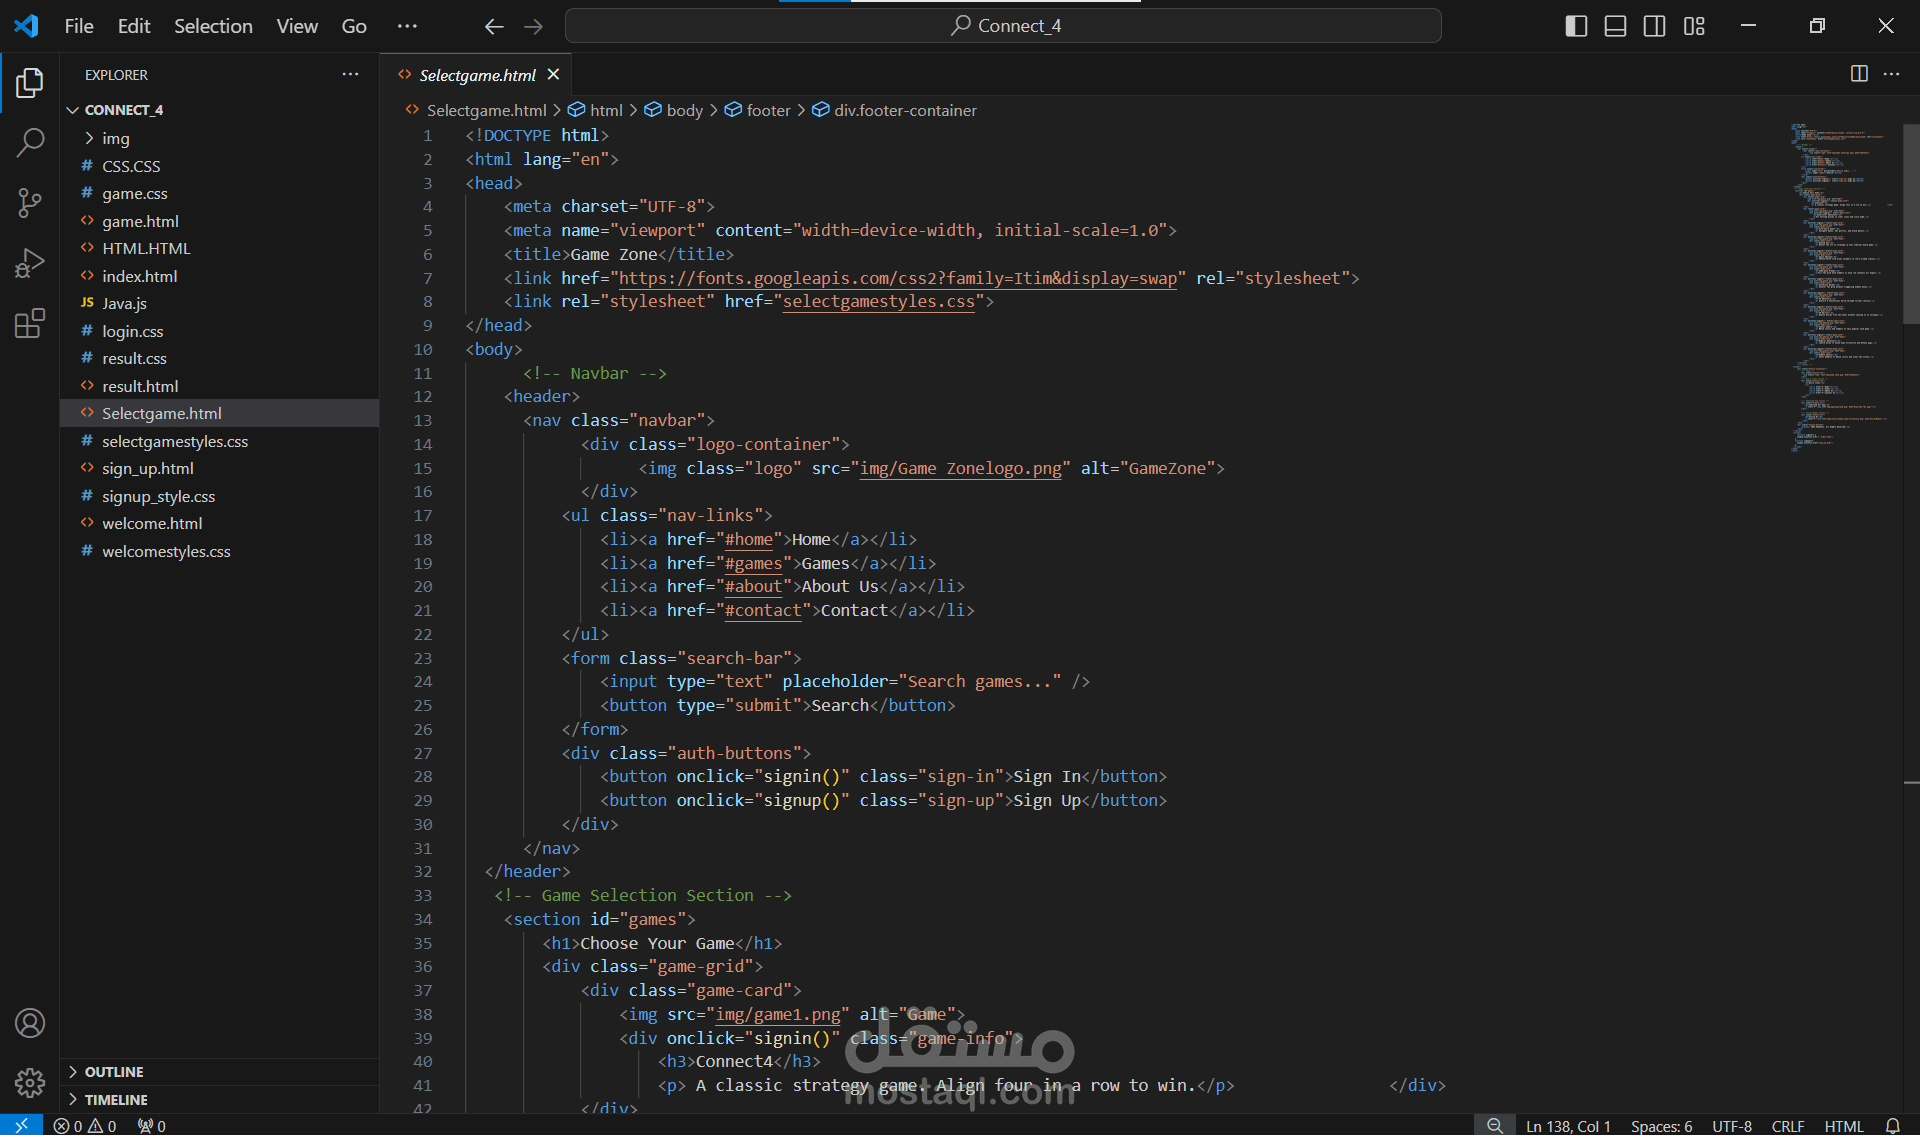The height and width of the screenshot is (1135, 1920).
Task: Open hidden menus via title bar ellipsis
Action: coord(407,26)
